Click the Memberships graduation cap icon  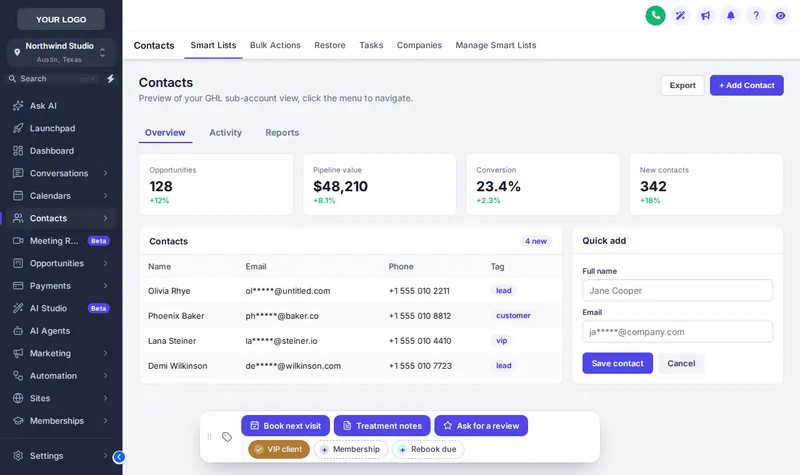tap(18, 421)
